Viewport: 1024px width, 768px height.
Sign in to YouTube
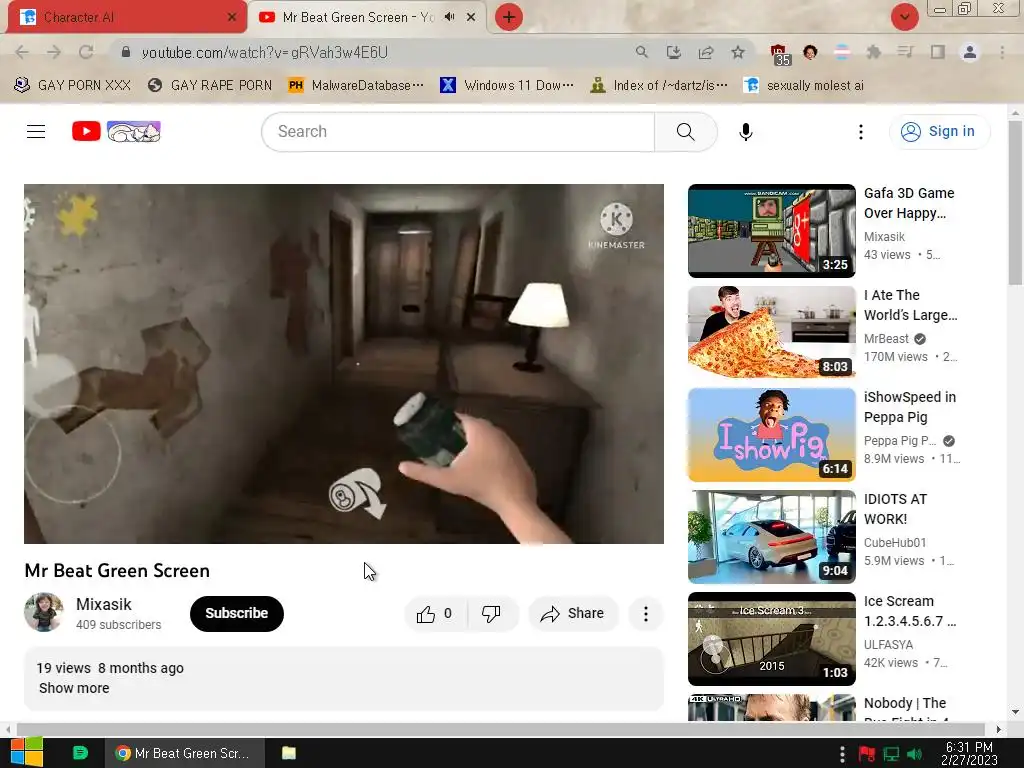(x=939, y=131)
